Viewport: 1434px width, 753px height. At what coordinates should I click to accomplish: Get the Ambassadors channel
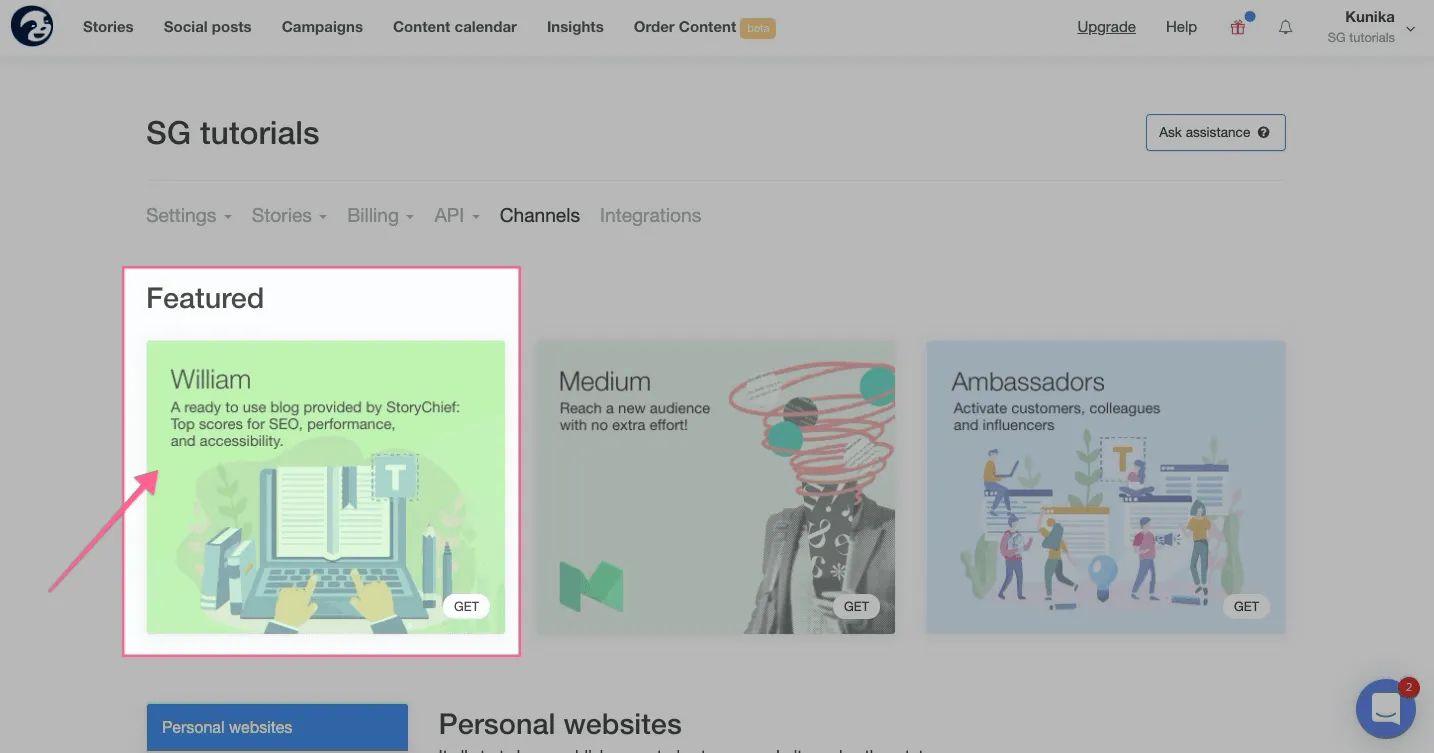[x=1246, y=606]
